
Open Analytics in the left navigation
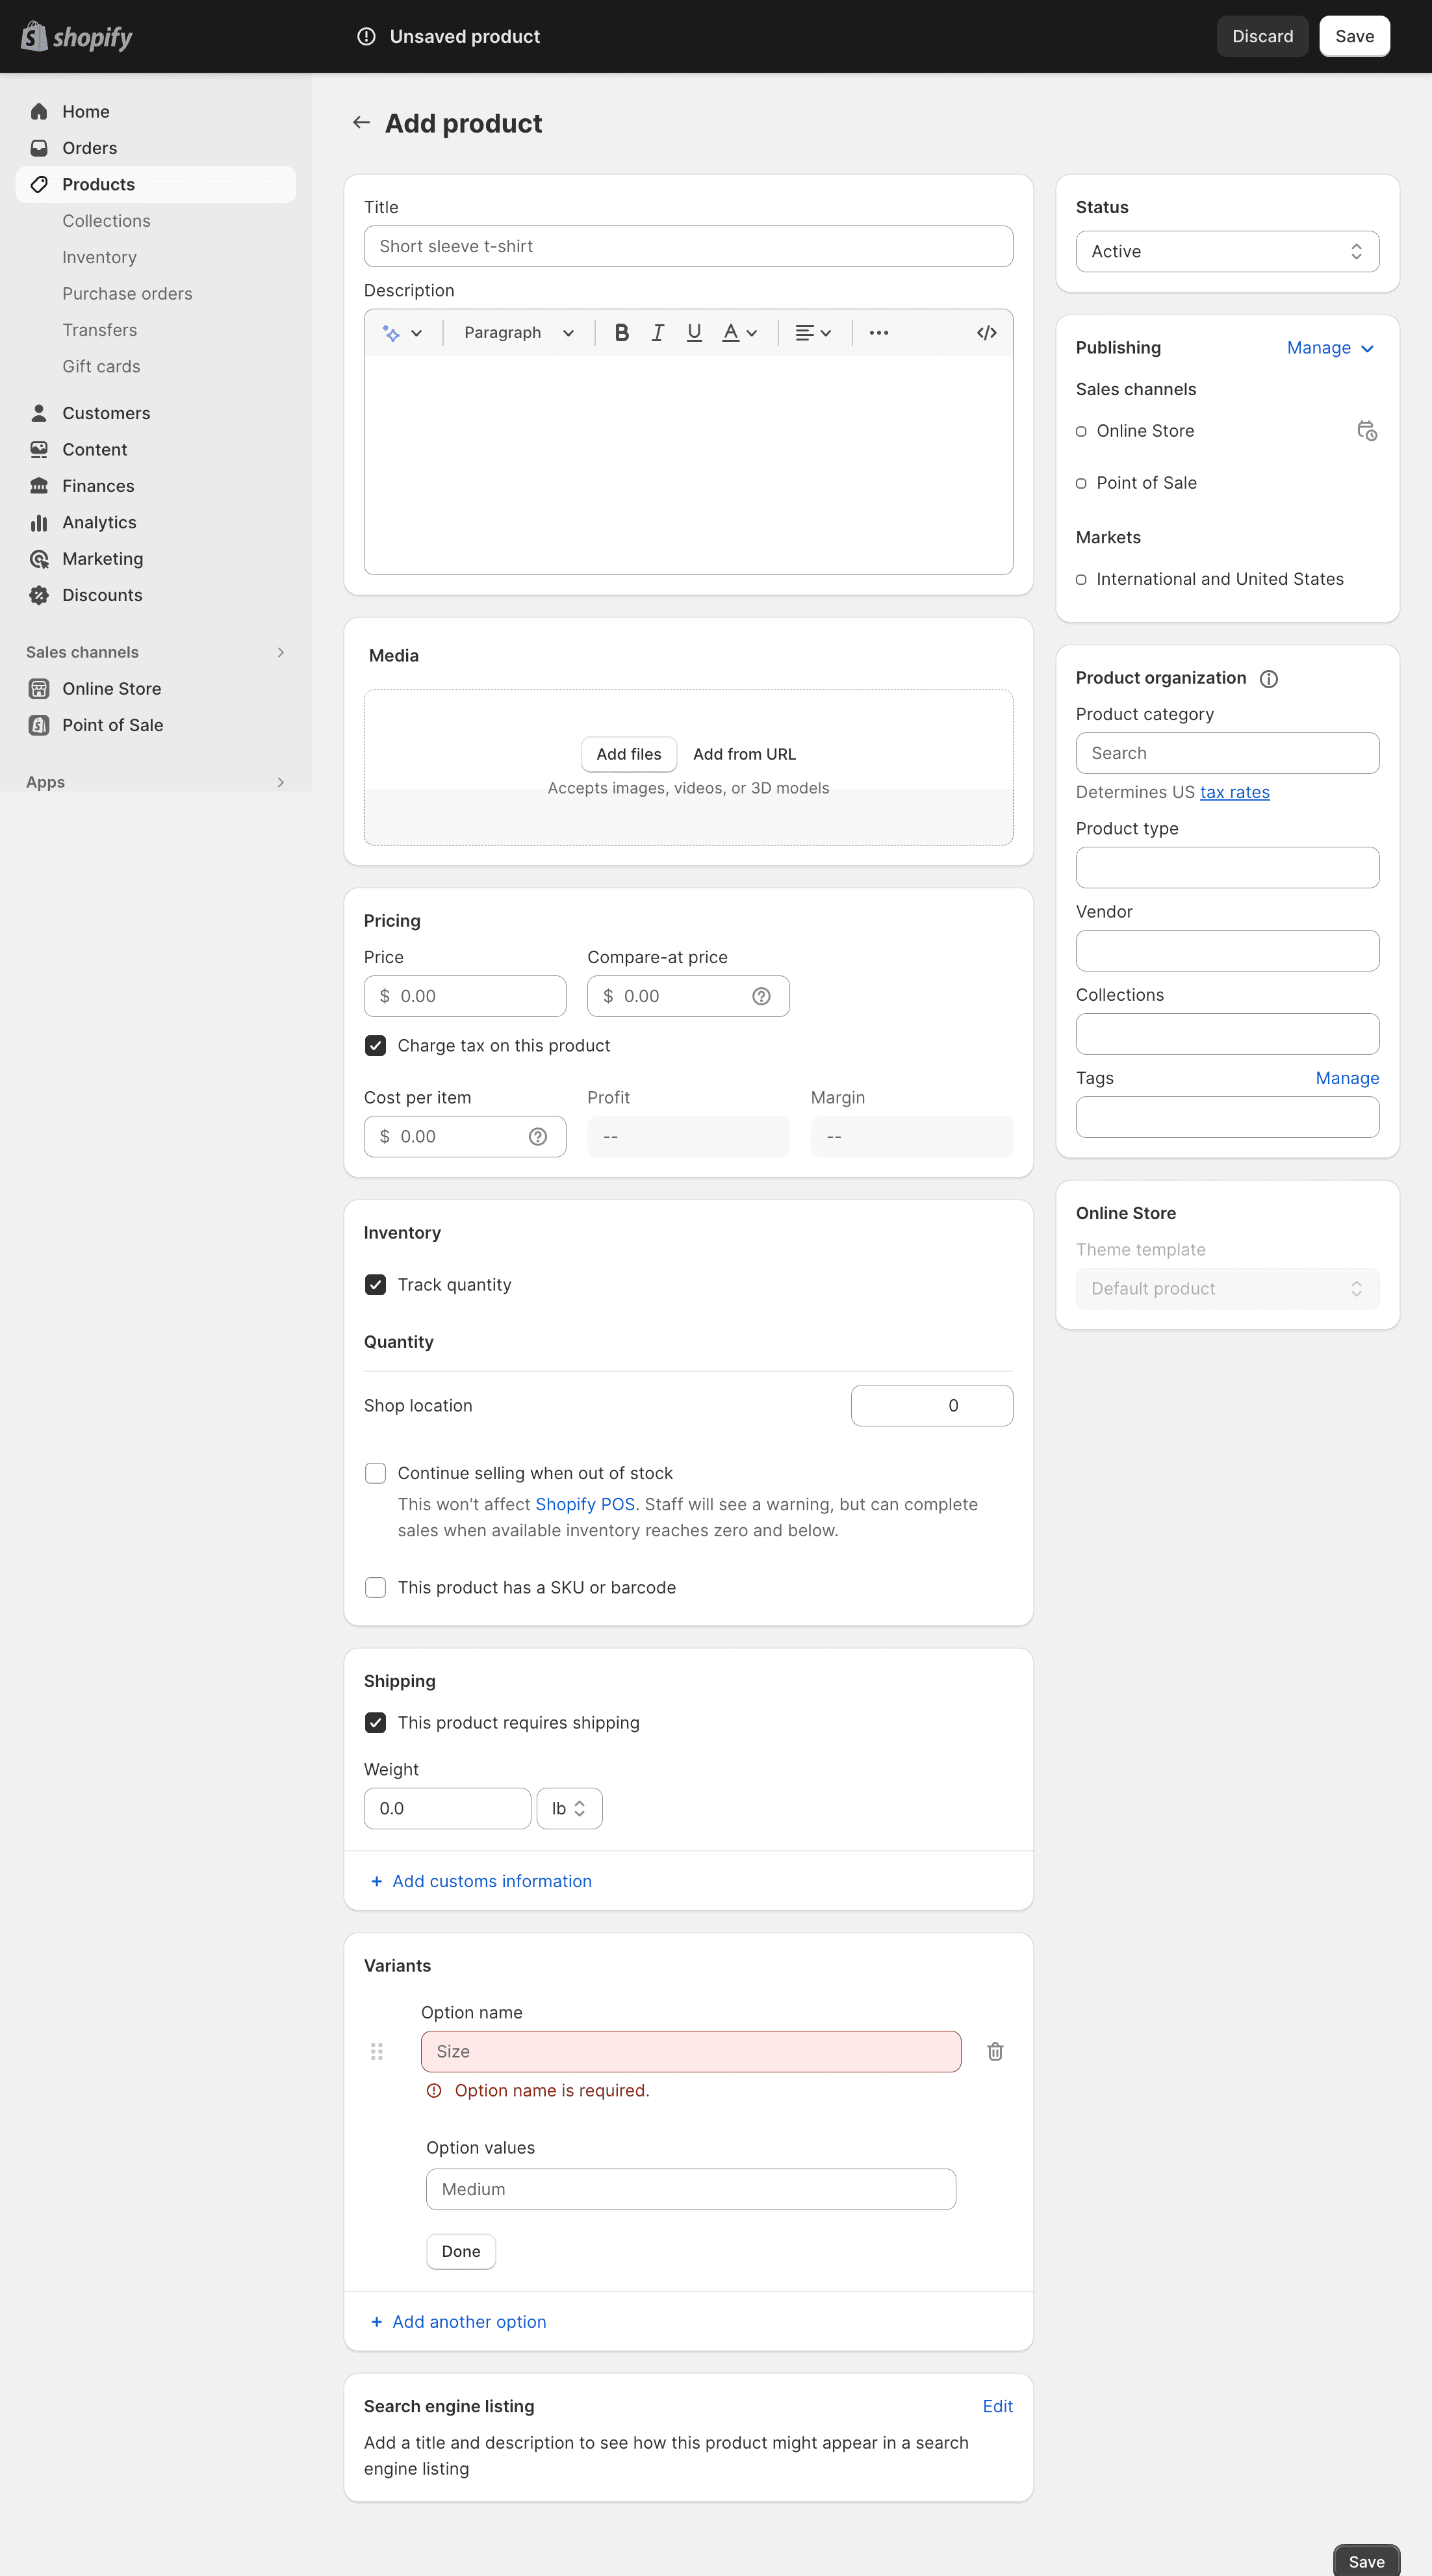click(99, 522)
